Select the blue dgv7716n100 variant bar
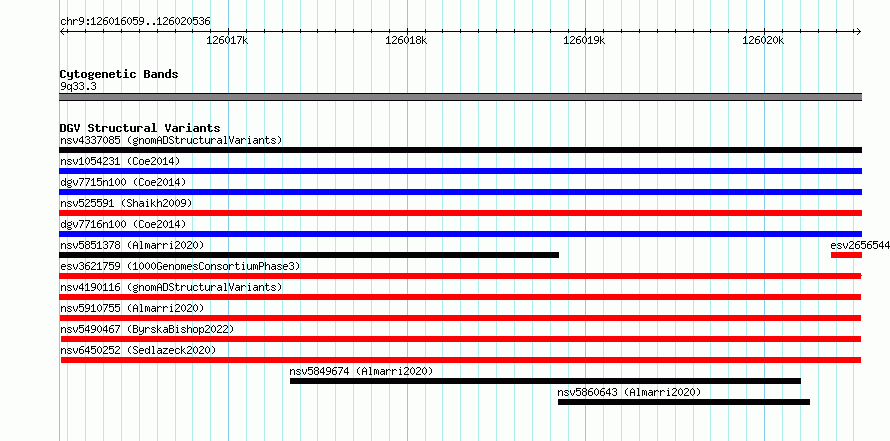Viewport: 890px width, 441px height. (x=460, y=234)
